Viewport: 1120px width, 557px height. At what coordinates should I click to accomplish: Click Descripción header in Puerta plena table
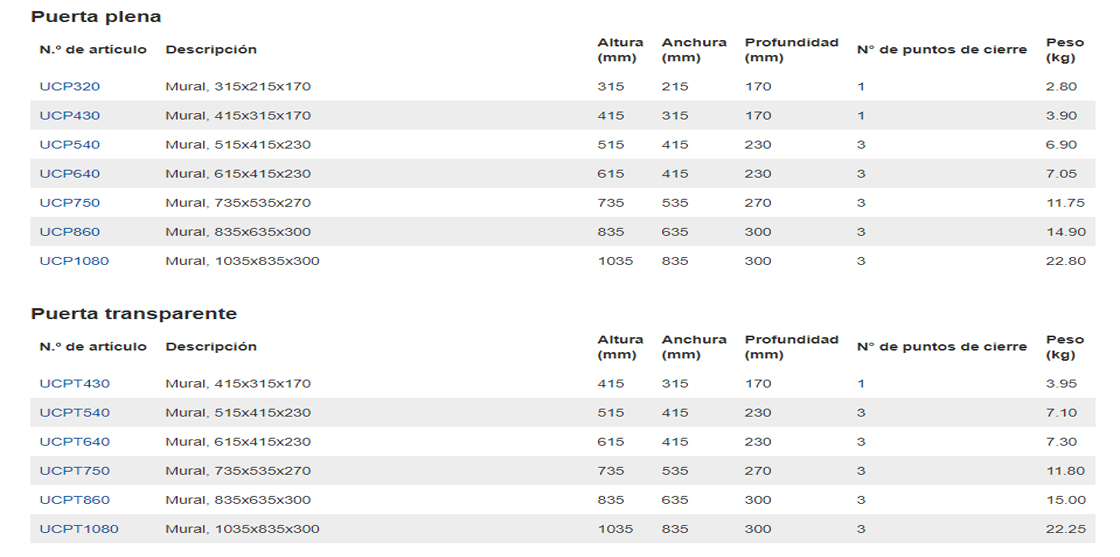211,49
